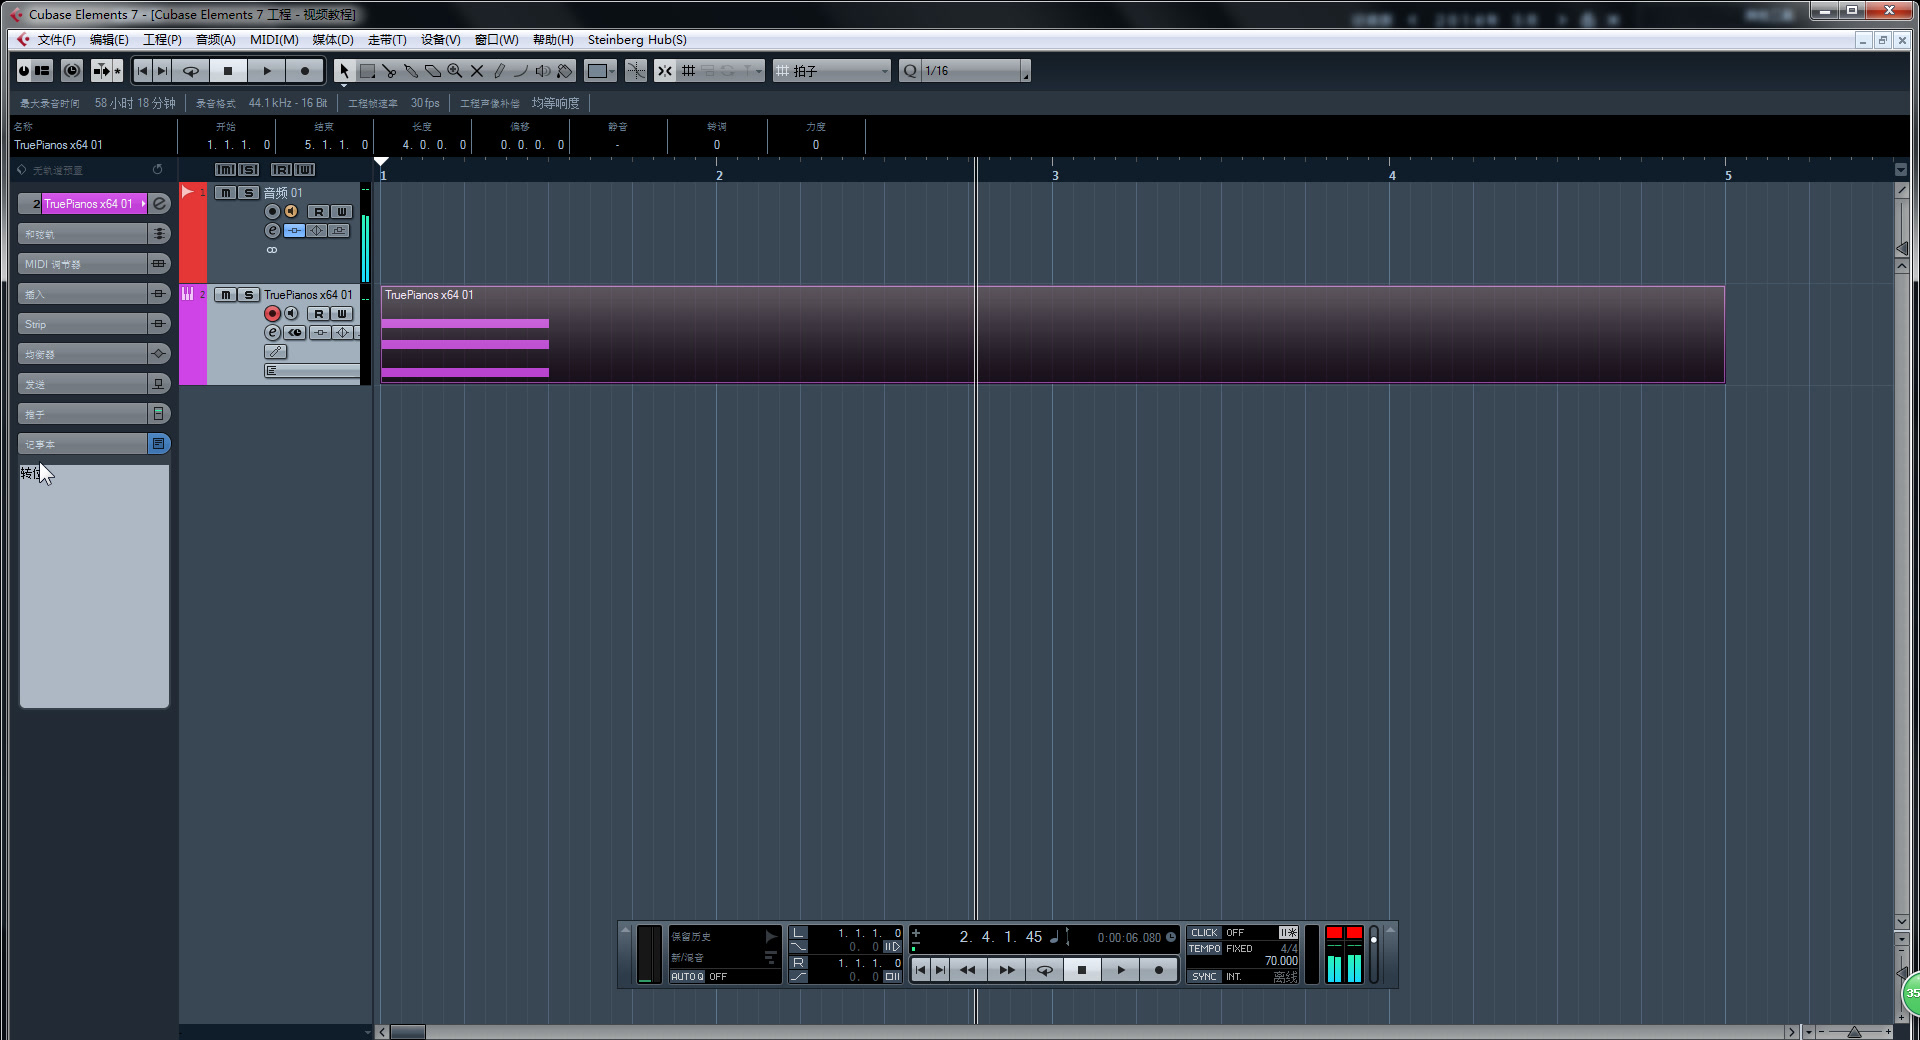Select the Glue tool
The height and width of the screenshot is (1040, 1920).
coord(411,71)
